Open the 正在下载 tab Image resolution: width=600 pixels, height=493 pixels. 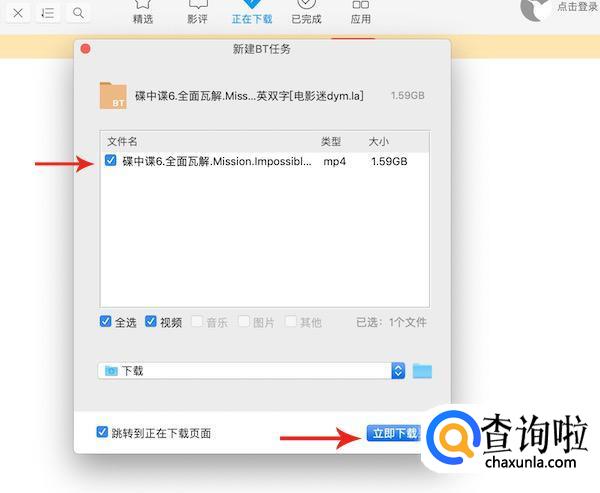click(x=252, y=12)
